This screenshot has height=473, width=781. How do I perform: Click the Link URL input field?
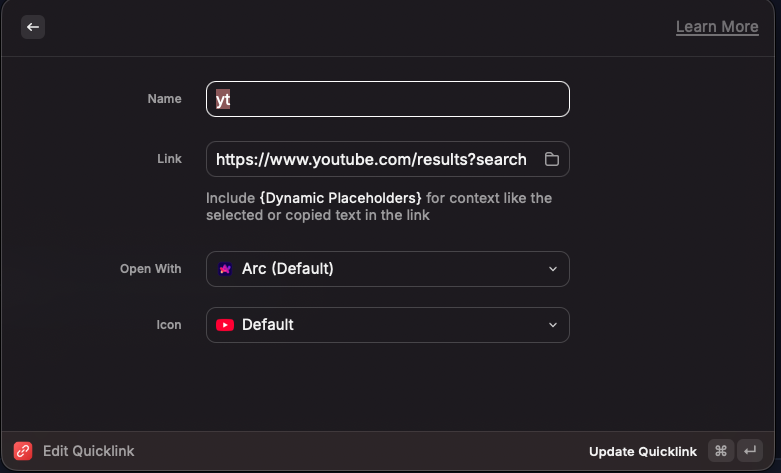click(371, 159)
